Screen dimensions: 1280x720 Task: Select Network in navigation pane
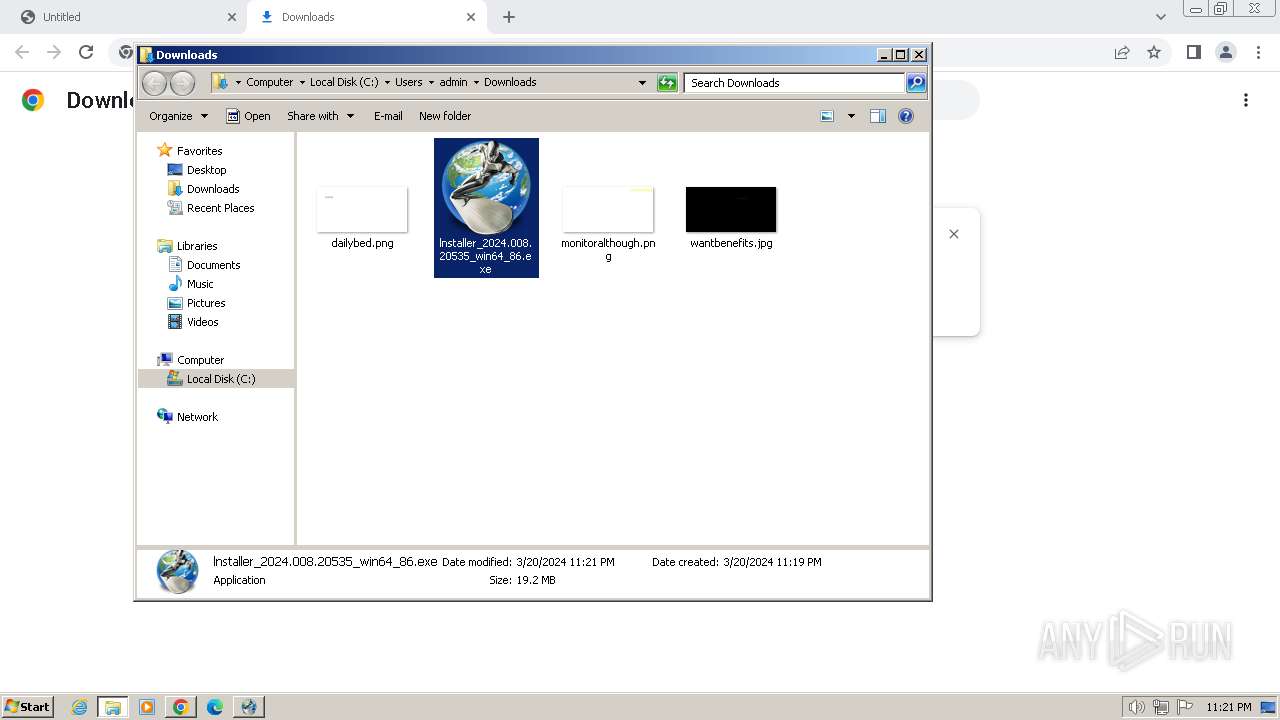(x=197, y=417)
